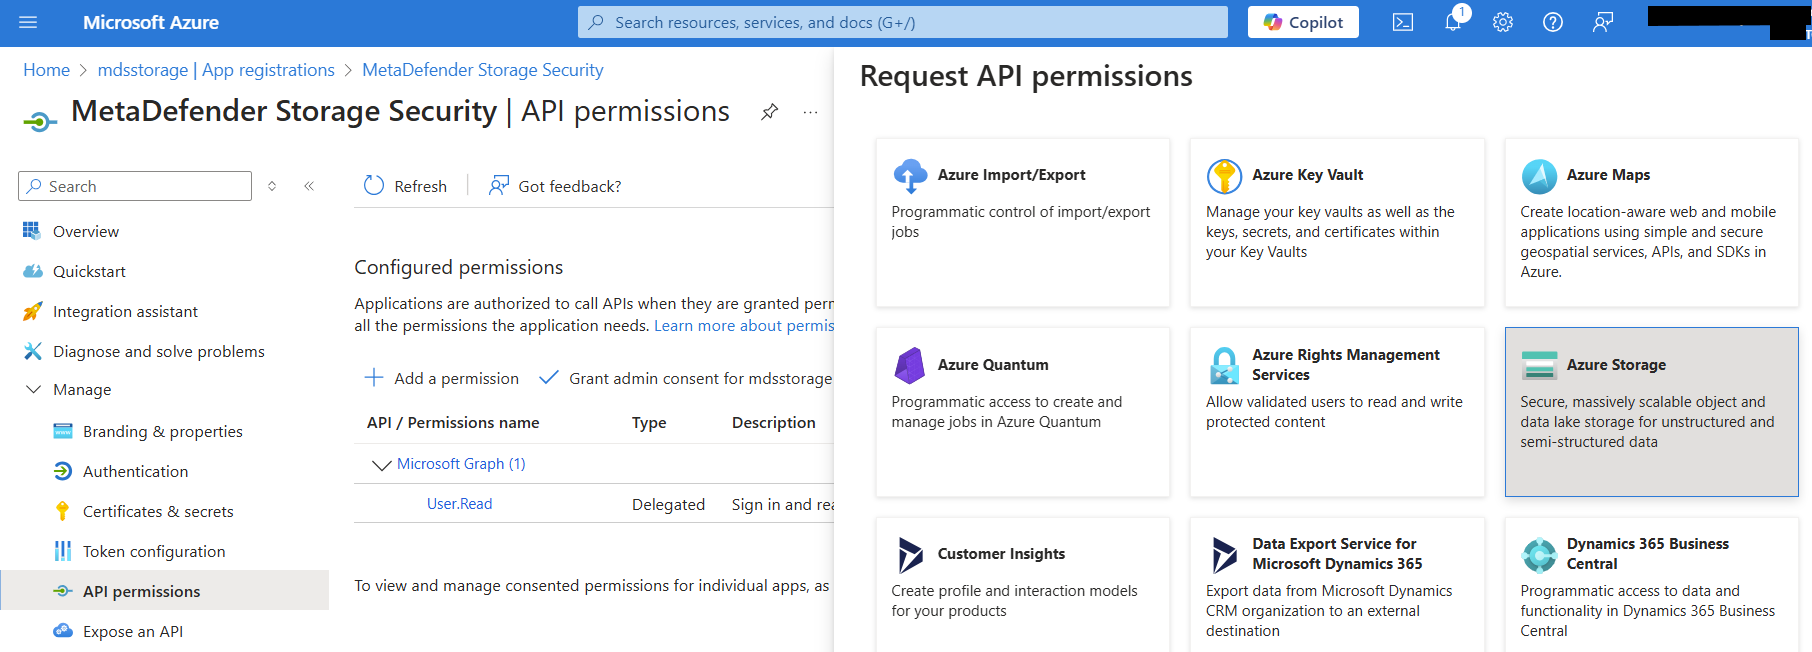Click the Integration assistant rocket icon

[x=32, y=311]
